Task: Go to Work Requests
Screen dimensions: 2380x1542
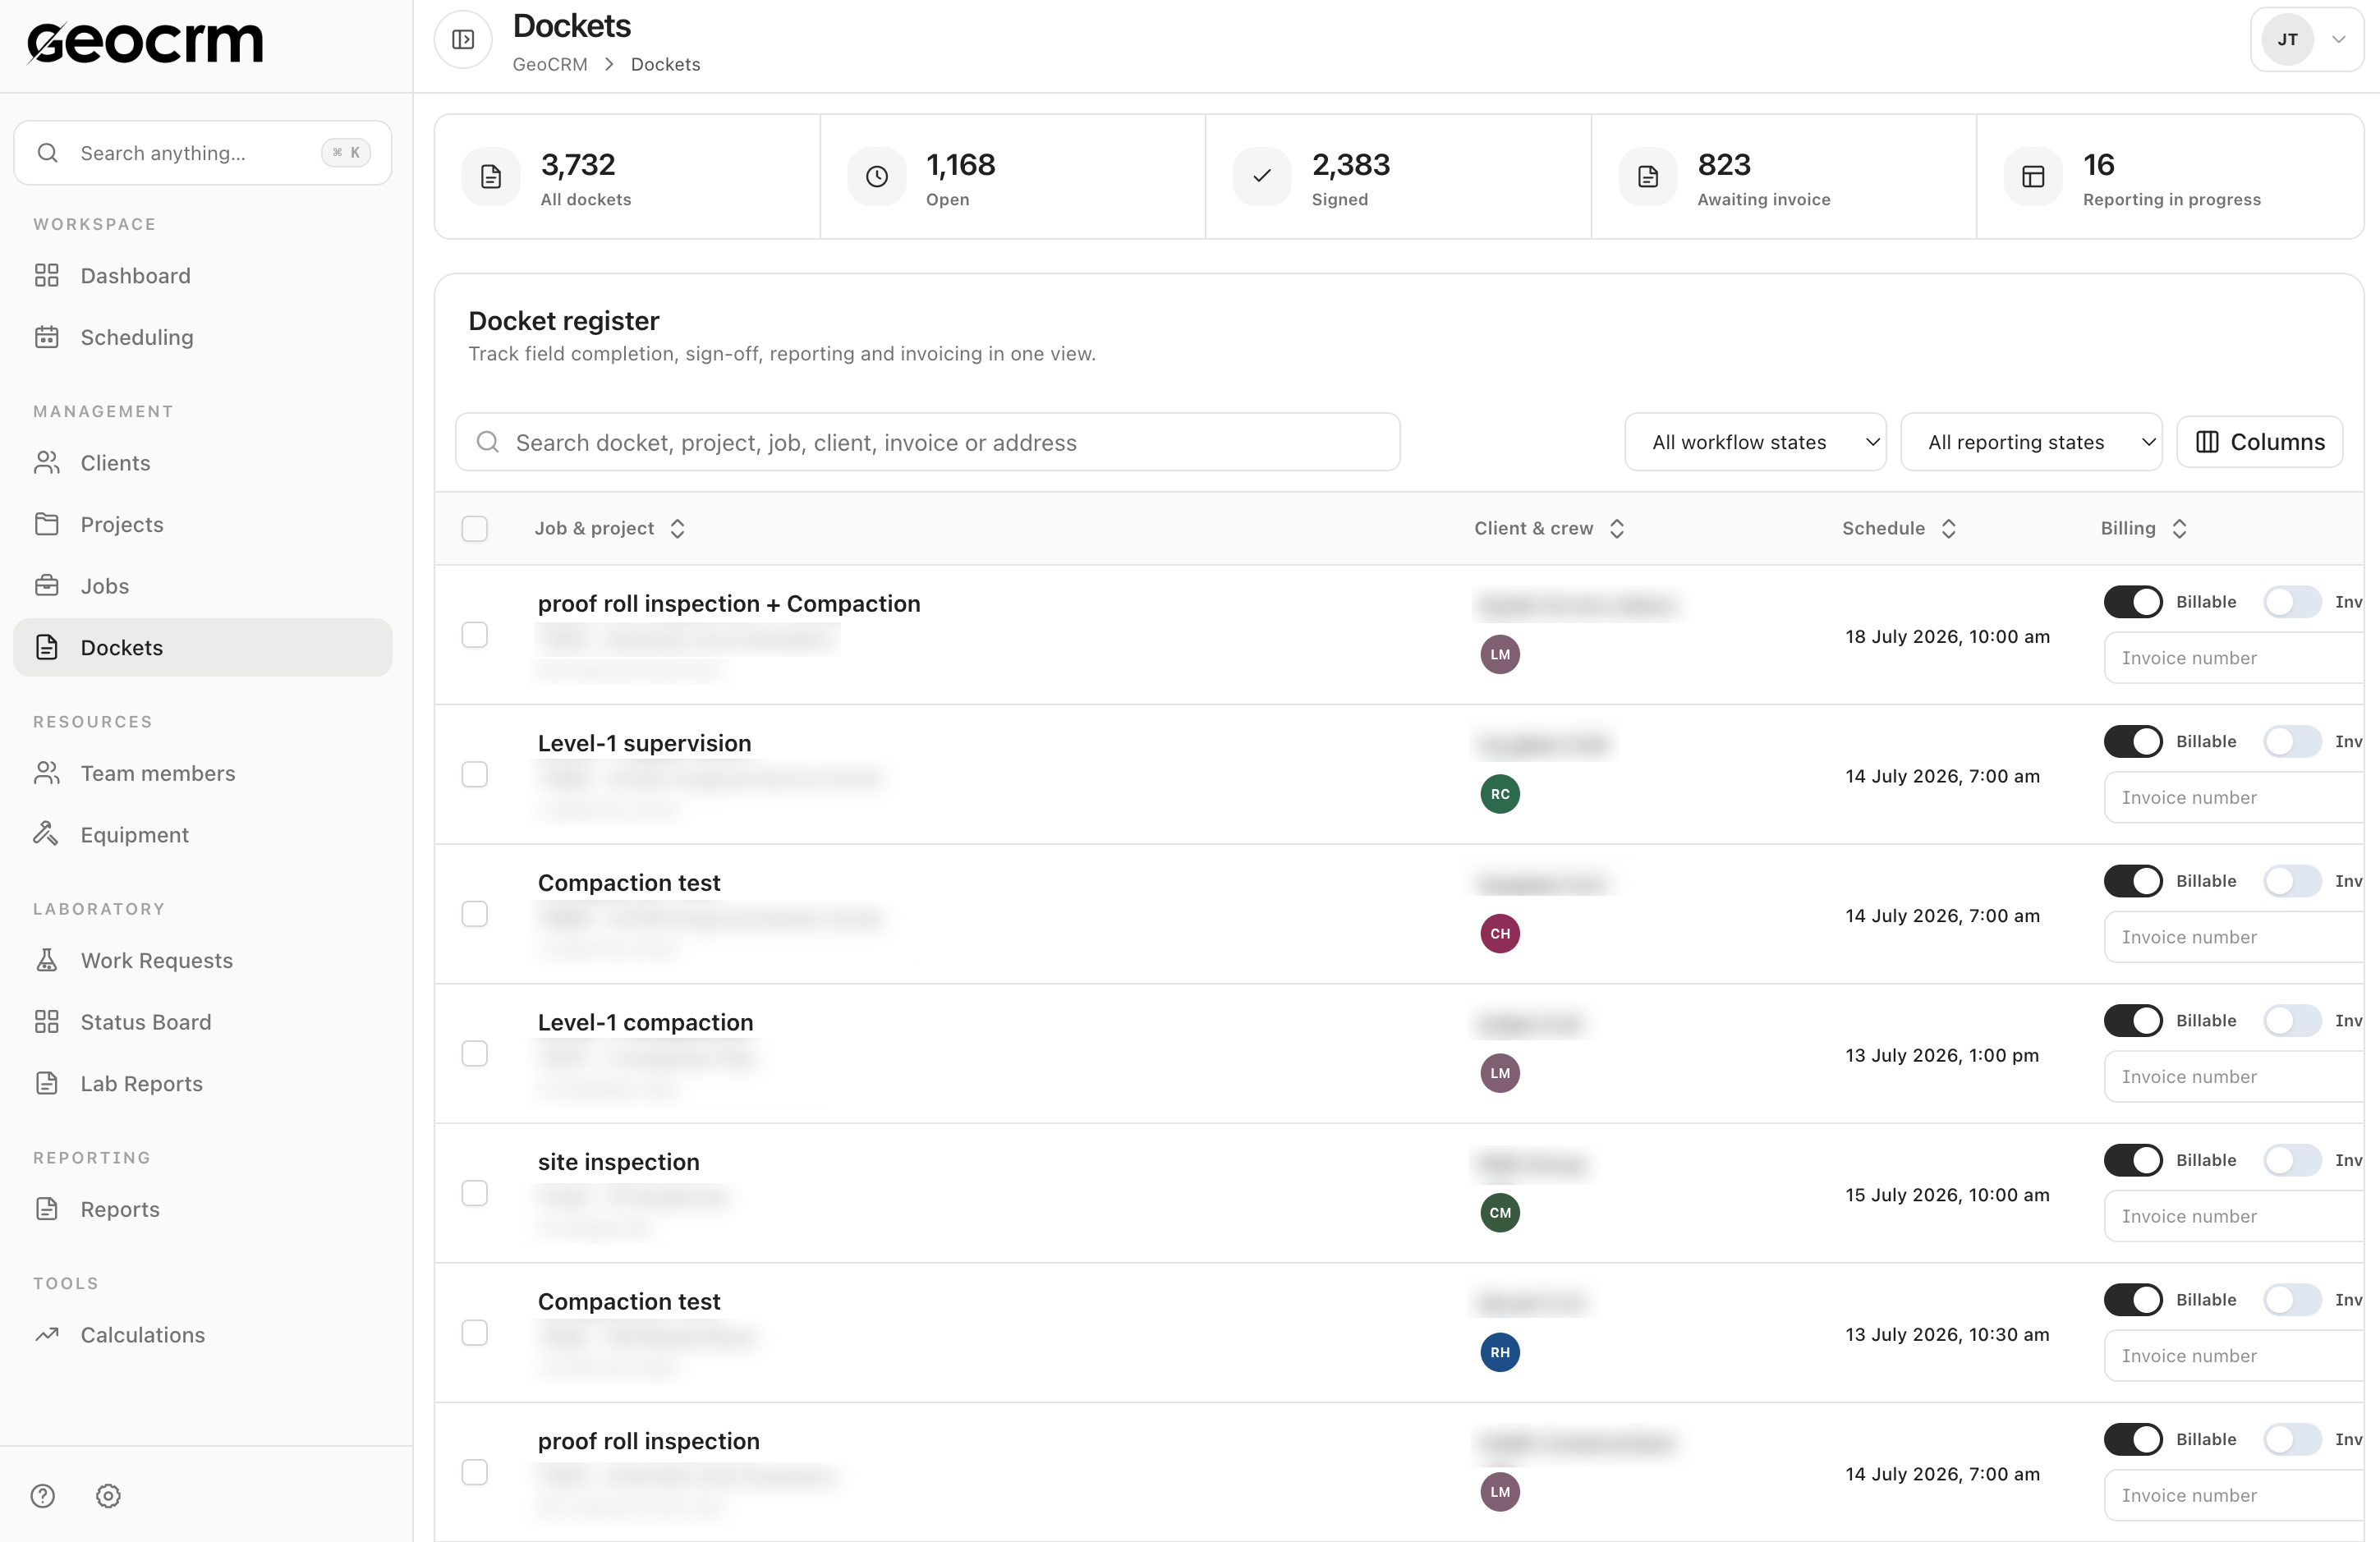Action: pyautogui.click(x=203, y=960)
